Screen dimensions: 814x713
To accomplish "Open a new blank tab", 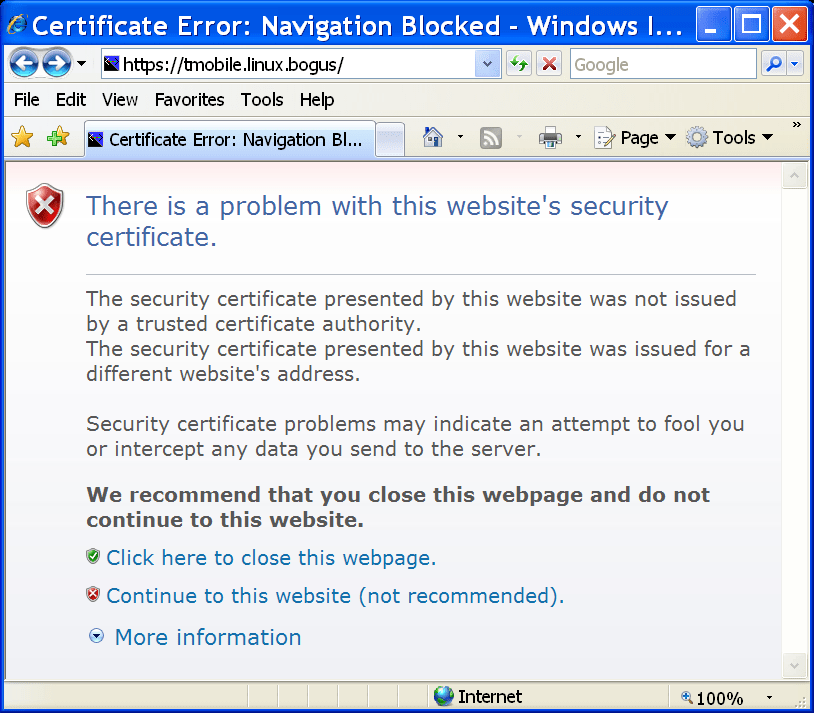I will (x=390, y=139).
